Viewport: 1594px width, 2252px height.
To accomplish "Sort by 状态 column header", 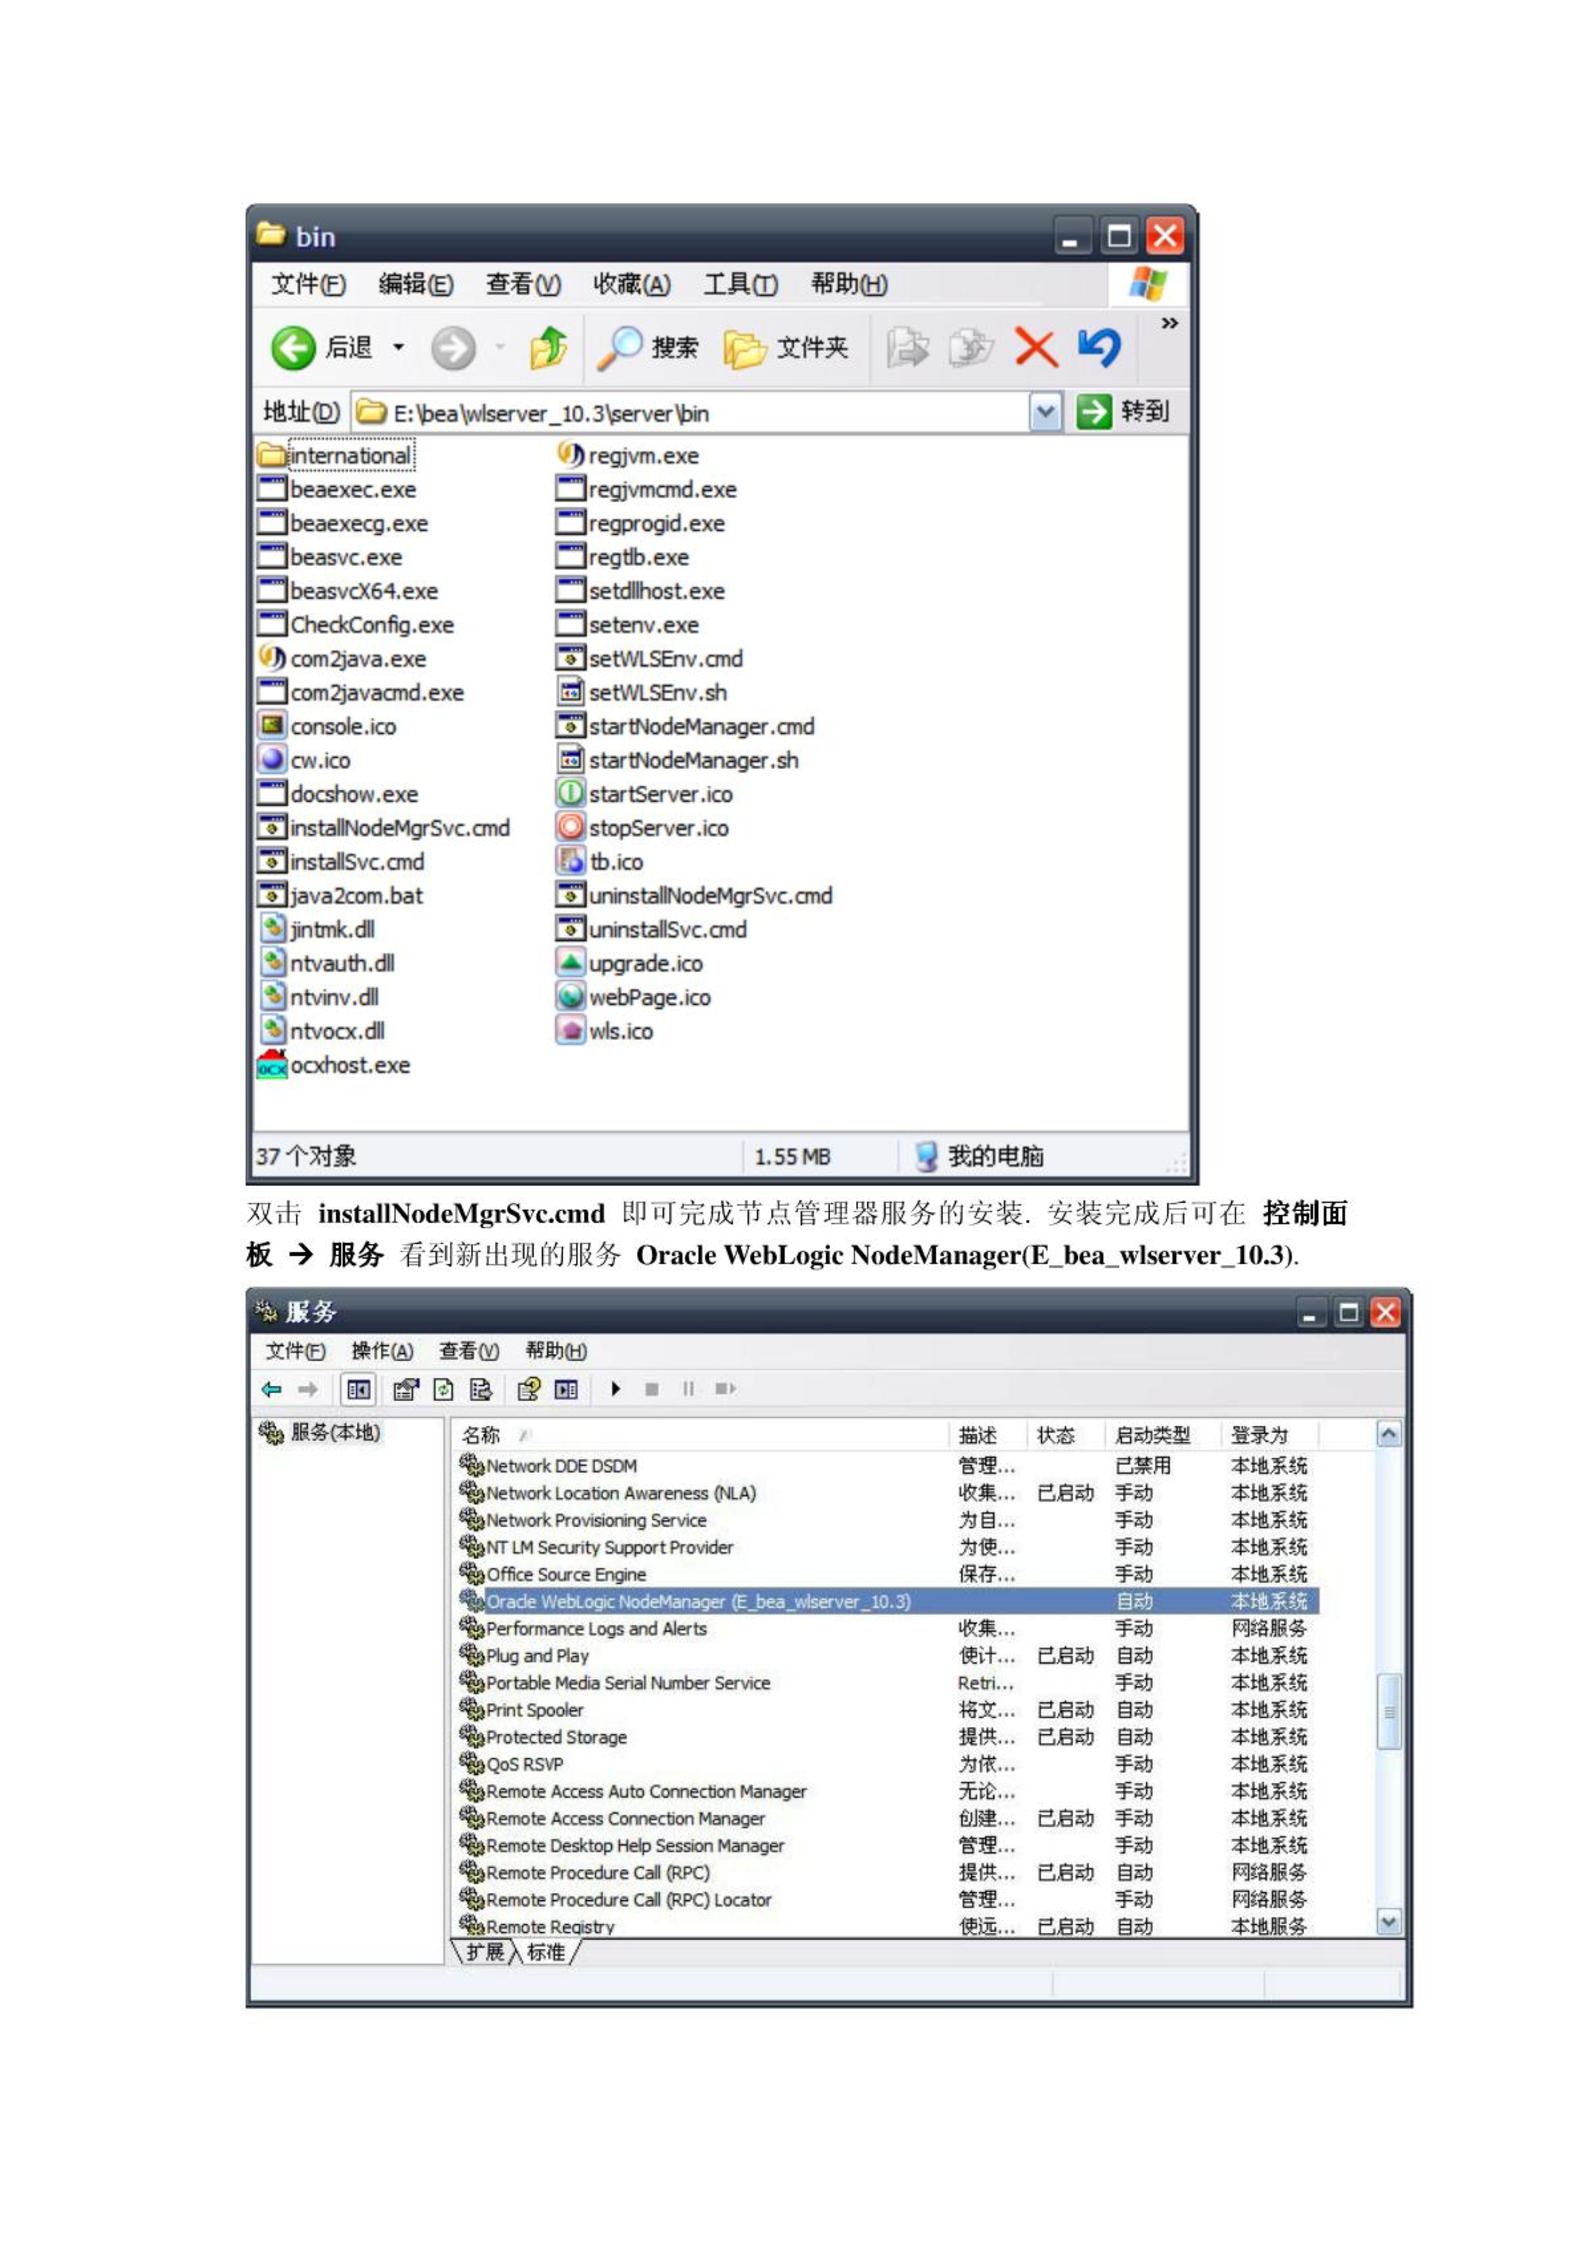I will coord(1064,1437).
